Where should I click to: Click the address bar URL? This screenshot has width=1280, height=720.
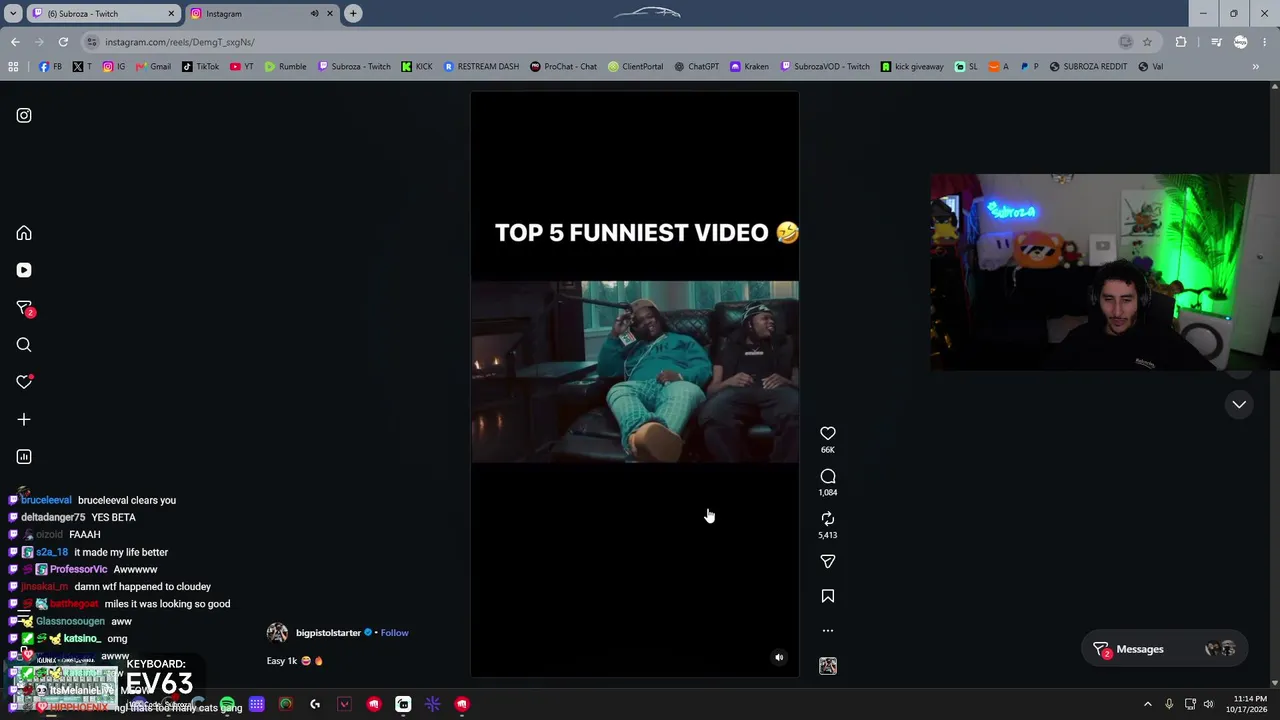(x=180, y=42)
